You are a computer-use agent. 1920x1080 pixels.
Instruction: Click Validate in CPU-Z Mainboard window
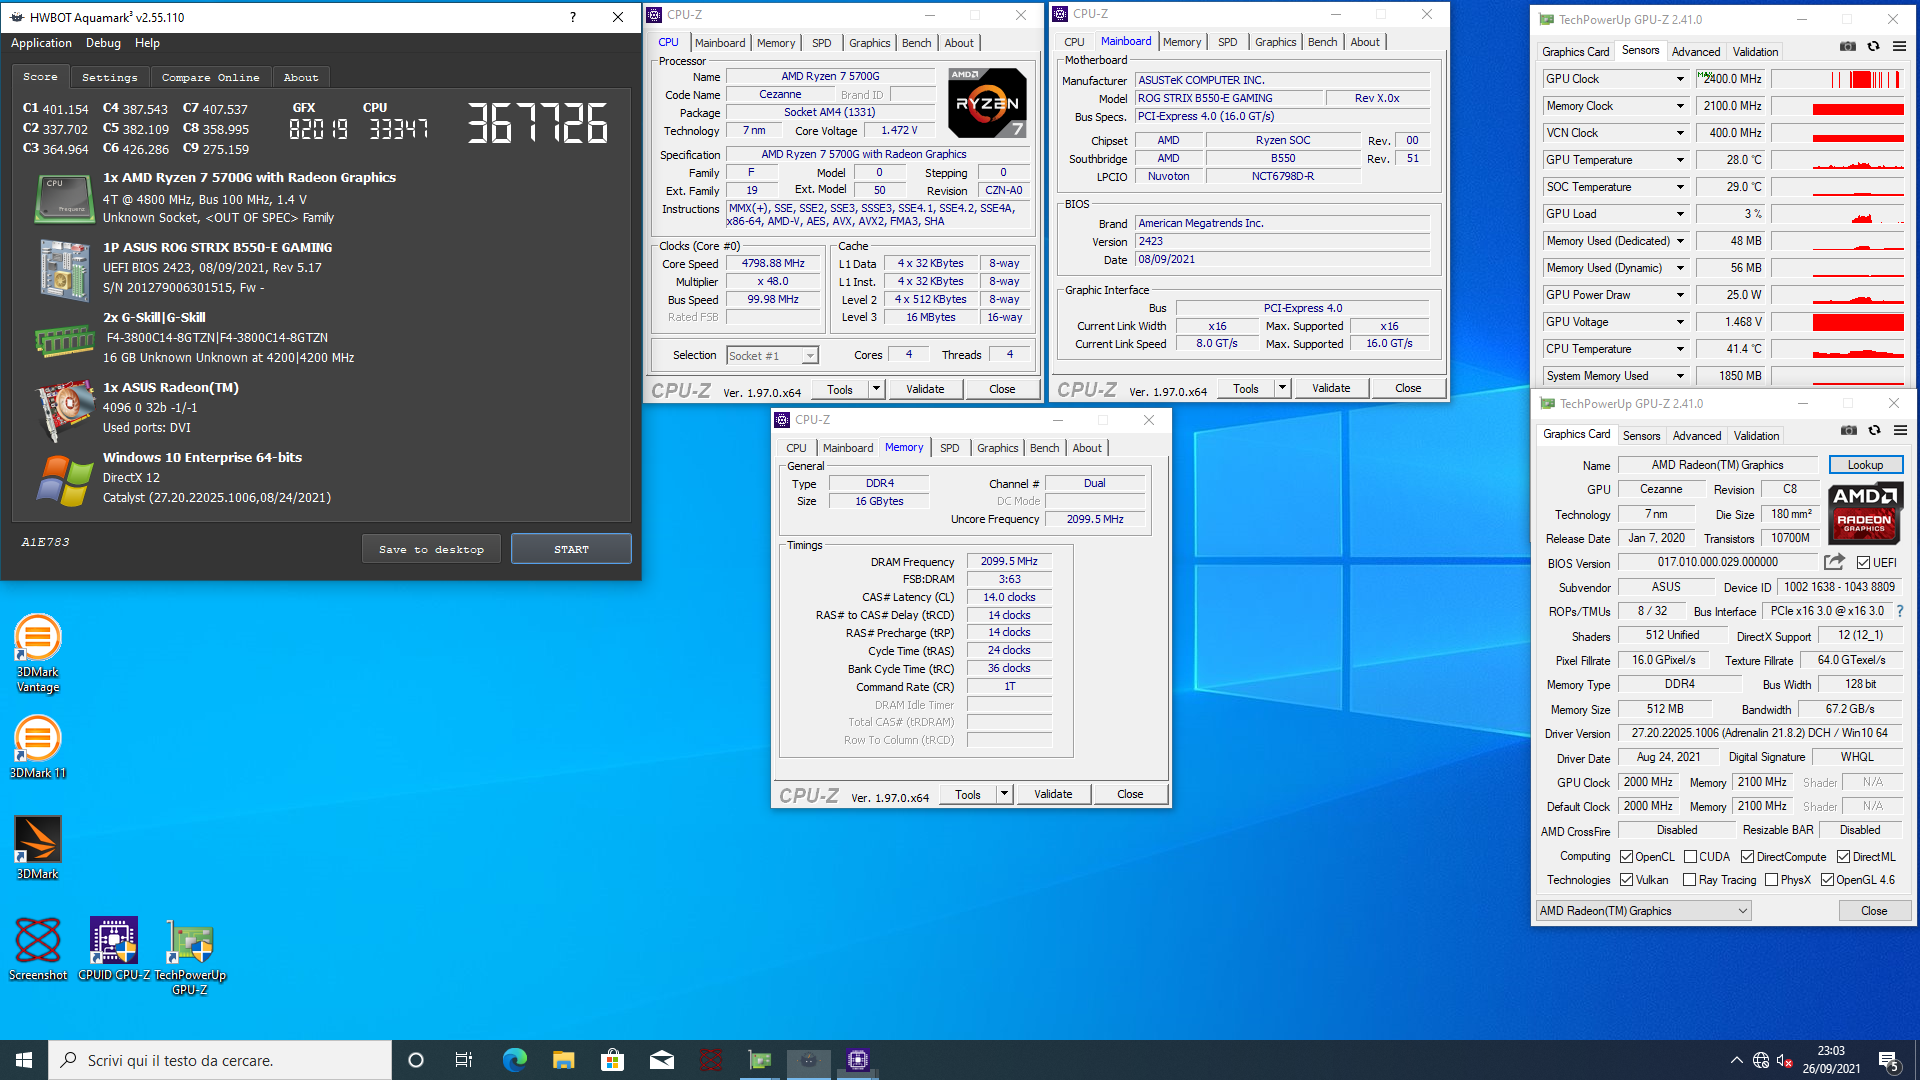[x=1331, y=388]
